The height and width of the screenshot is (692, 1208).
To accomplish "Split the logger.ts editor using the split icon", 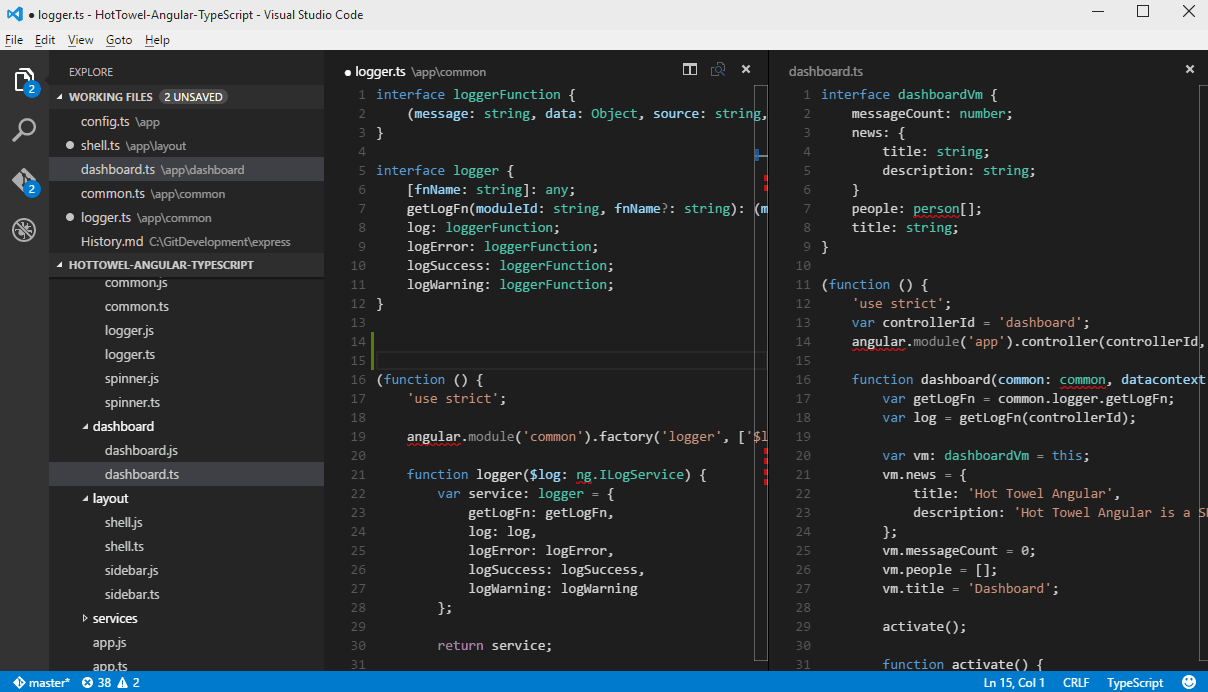I will point(690,69).
